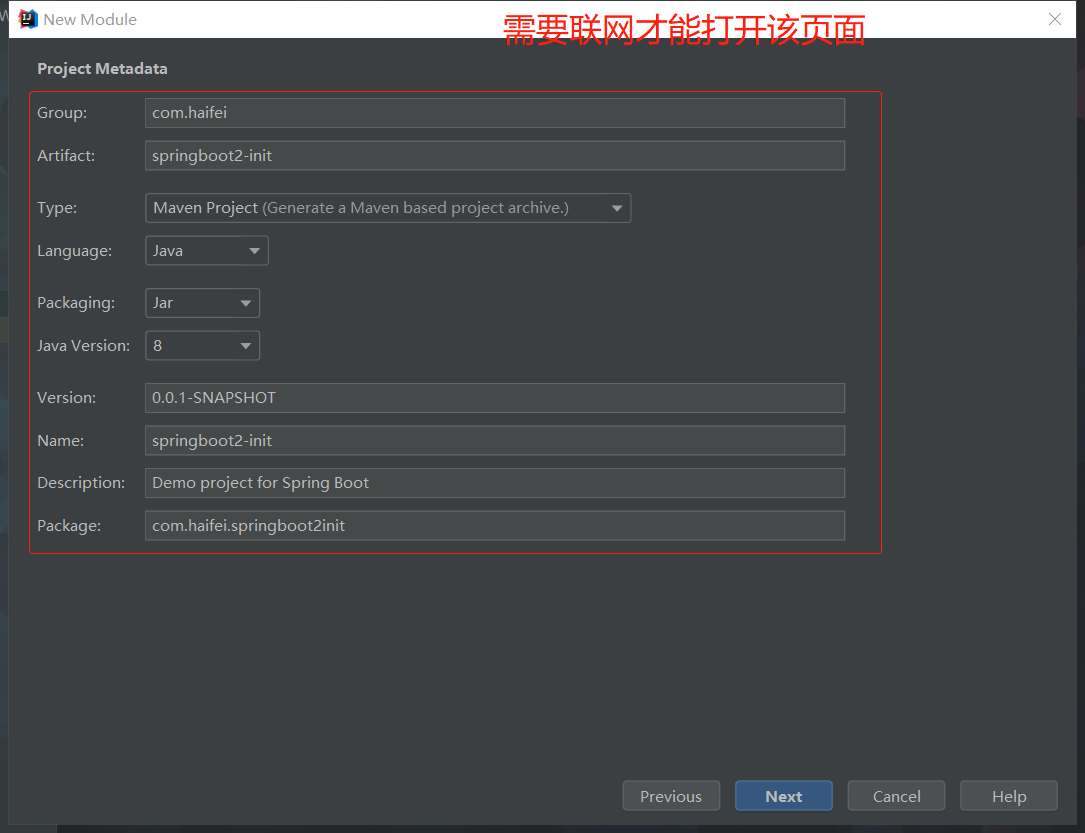
Task: Open the Language dropdown showing Java
Action: click(207, 250)
